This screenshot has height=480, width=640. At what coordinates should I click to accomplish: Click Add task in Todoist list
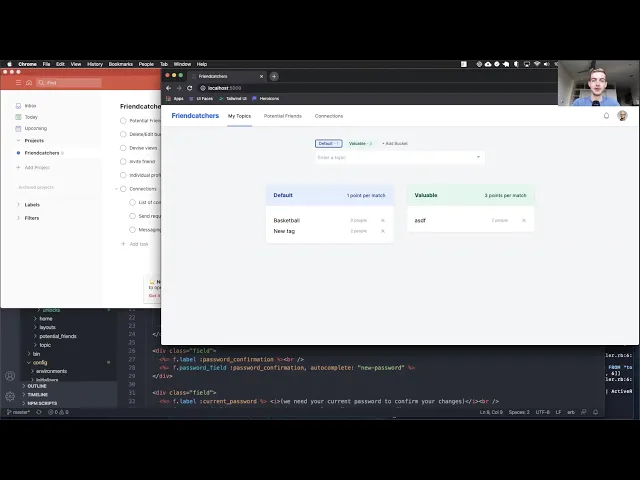coord(135,244)
